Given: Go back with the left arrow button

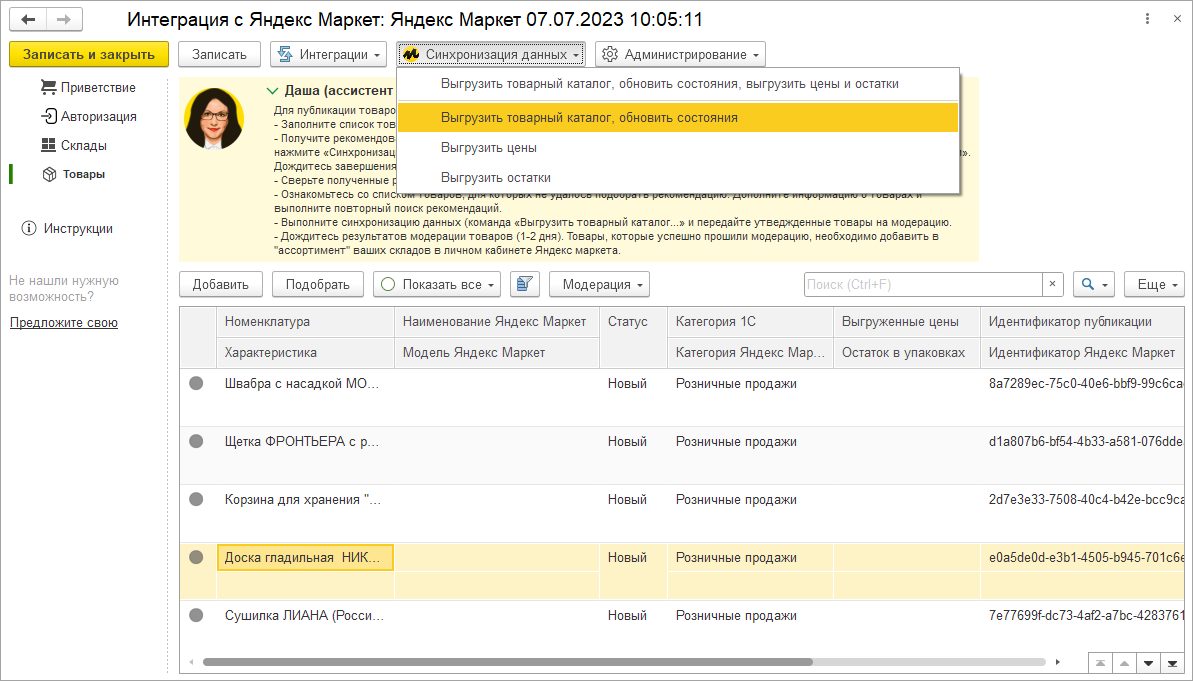Looking at the screenshot, I should (x=28, y=19).
